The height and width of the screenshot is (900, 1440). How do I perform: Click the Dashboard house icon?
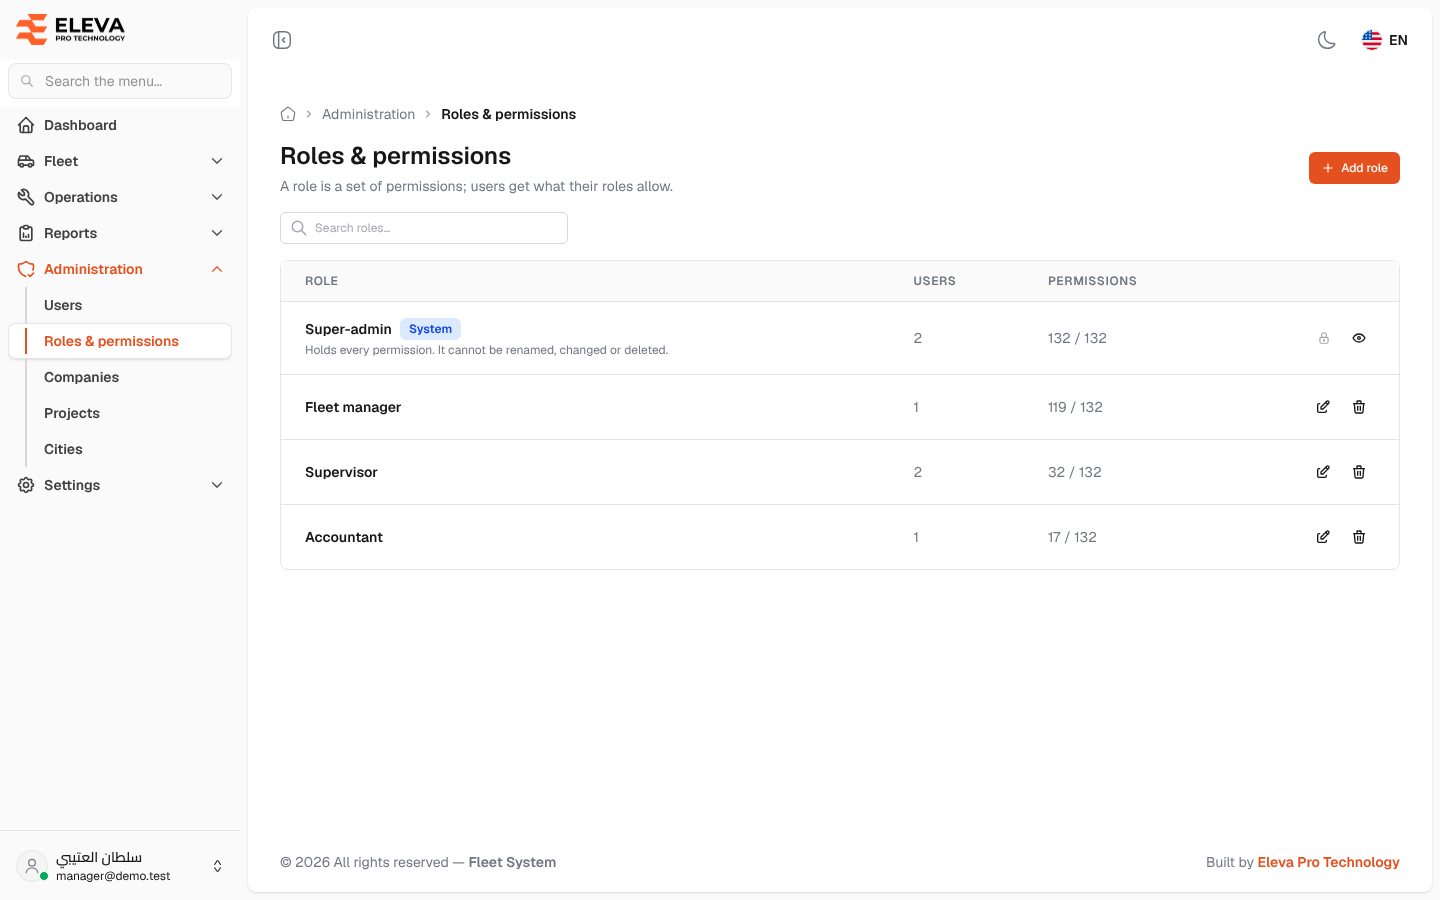[x=26, y=125]
